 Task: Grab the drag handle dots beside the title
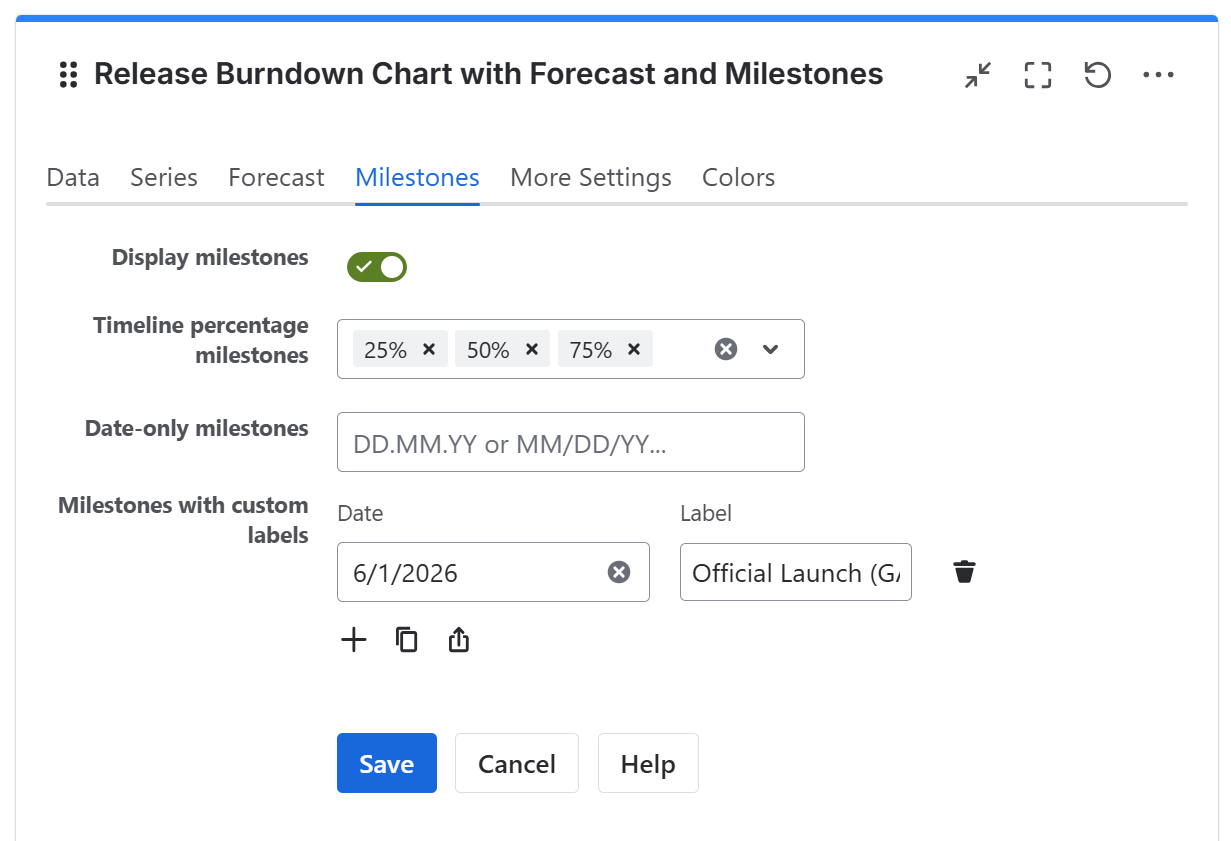pyautogui.click(x=67, y=74)
